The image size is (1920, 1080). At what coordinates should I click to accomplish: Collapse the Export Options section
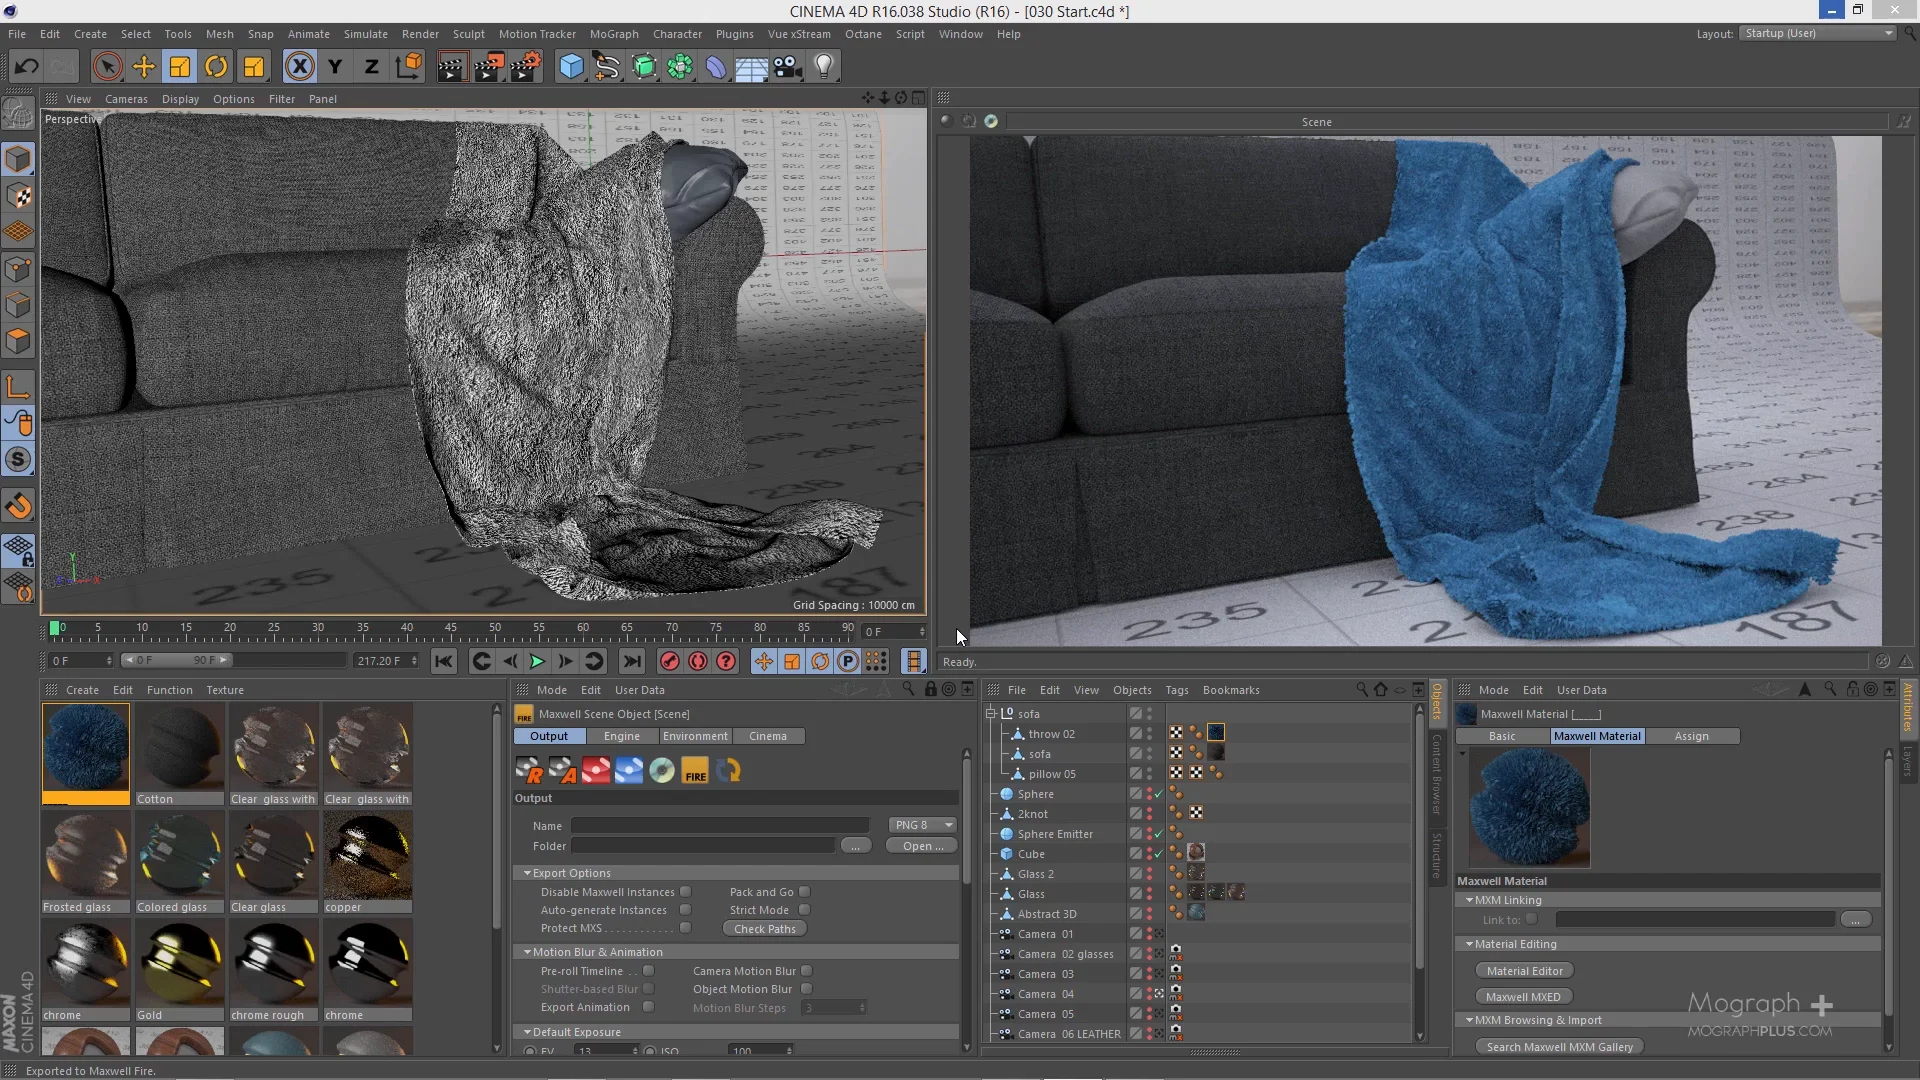pos(528,873)
